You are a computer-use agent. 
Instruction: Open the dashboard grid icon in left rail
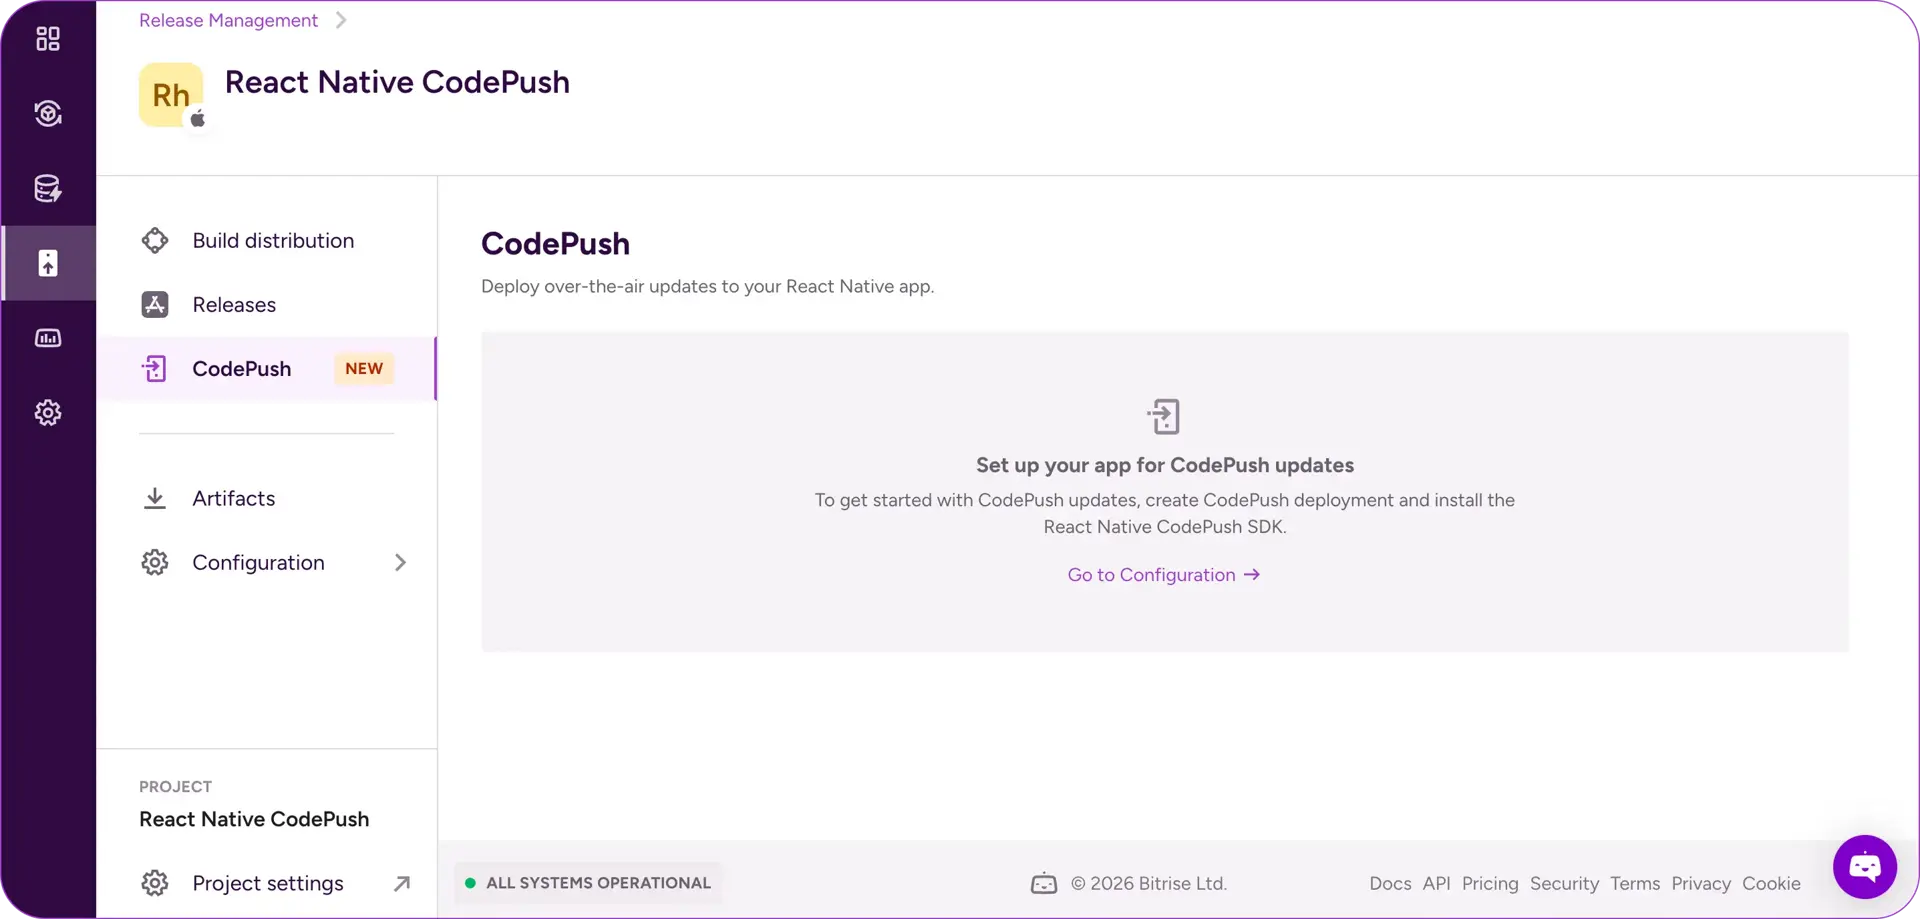coord(48,39)
